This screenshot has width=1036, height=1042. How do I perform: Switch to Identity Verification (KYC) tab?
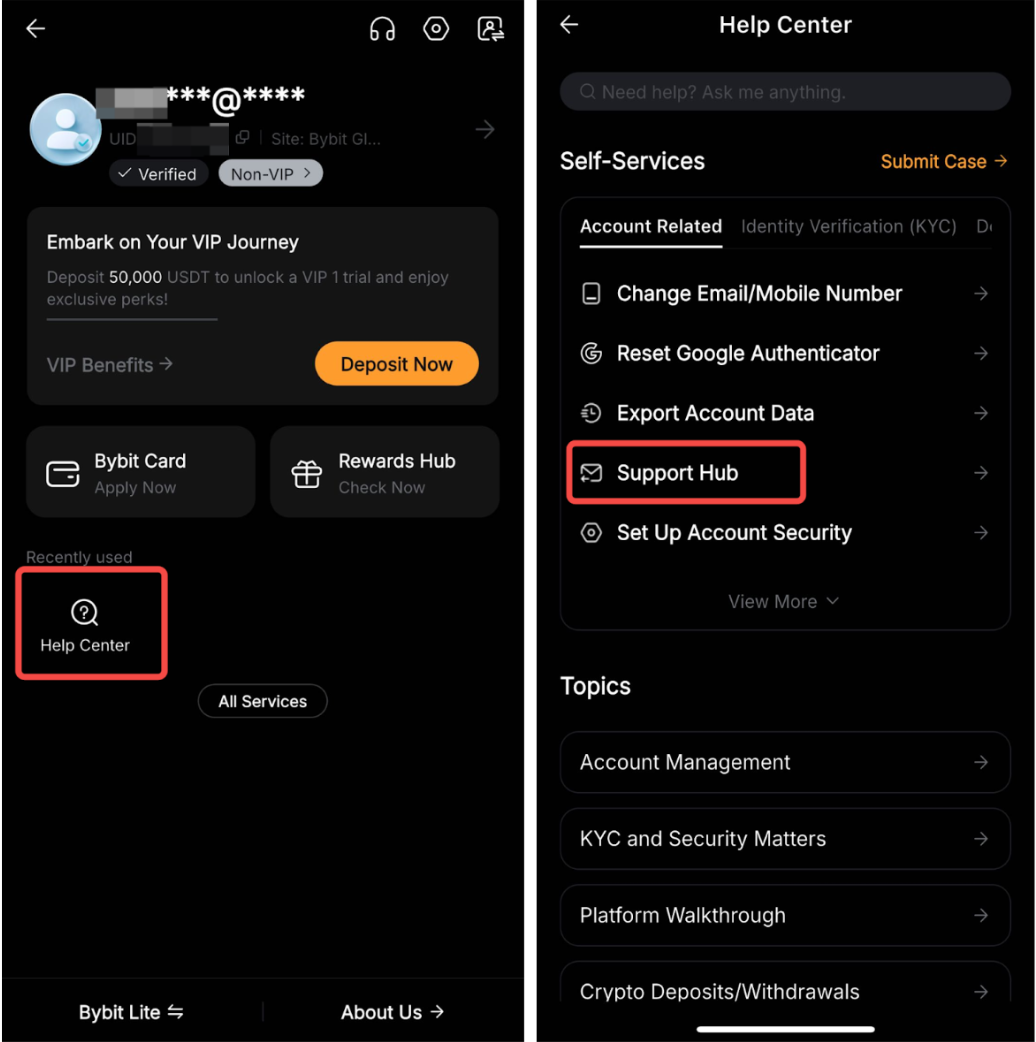click(x=849, y=227)
